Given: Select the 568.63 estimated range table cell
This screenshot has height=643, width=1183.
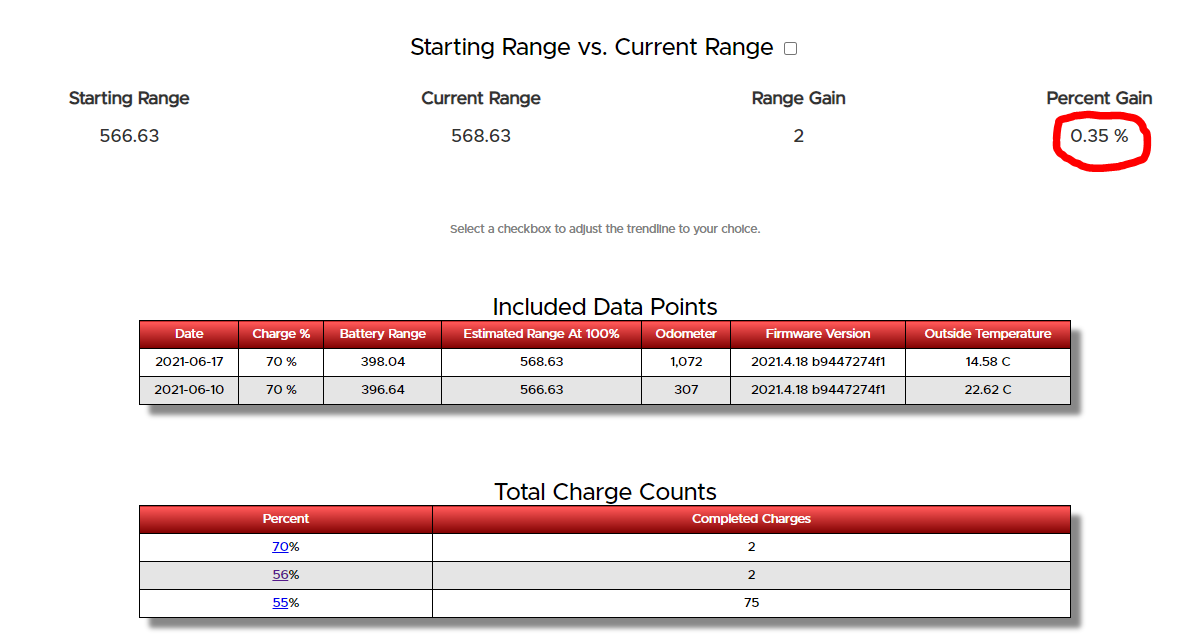Looking at the screenshot, I should point(542,362).
